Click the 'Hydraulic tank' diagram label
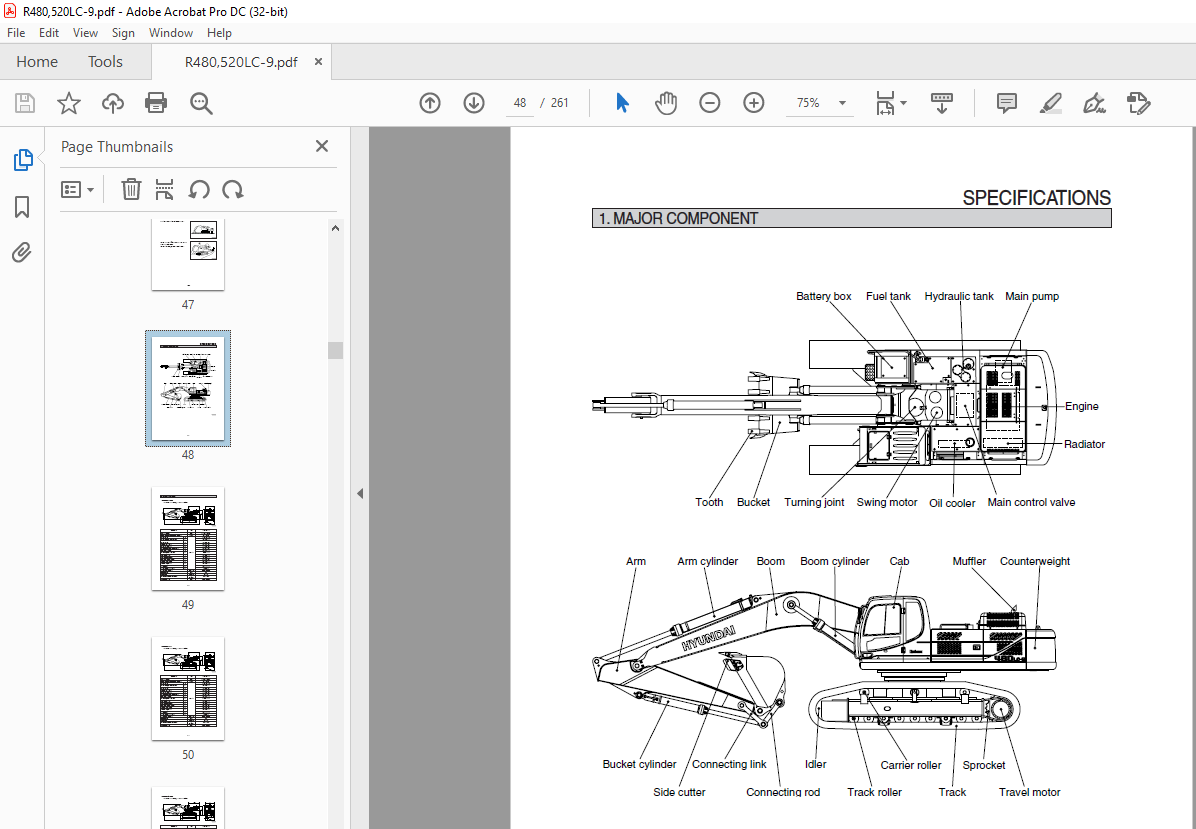Image resolution: width=1196 pixels, height=829 pixels. tap(959, 296)
